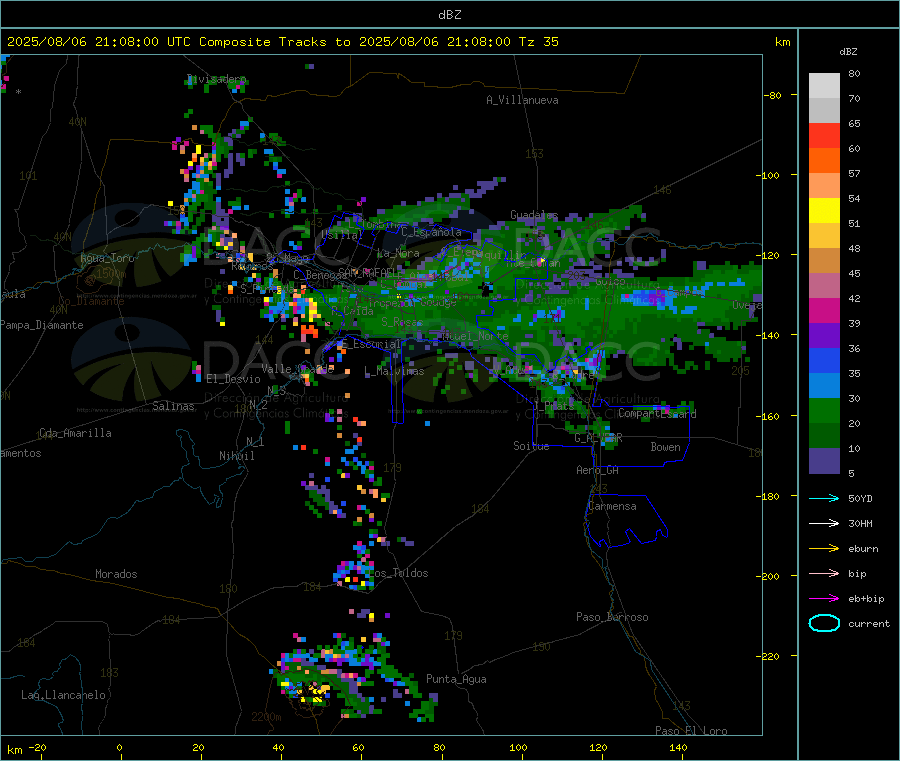Pick the dusty pink 42–45 dBZ swatch
The image size is (900, 761).
pyautogui.click(x=824, y=286)
